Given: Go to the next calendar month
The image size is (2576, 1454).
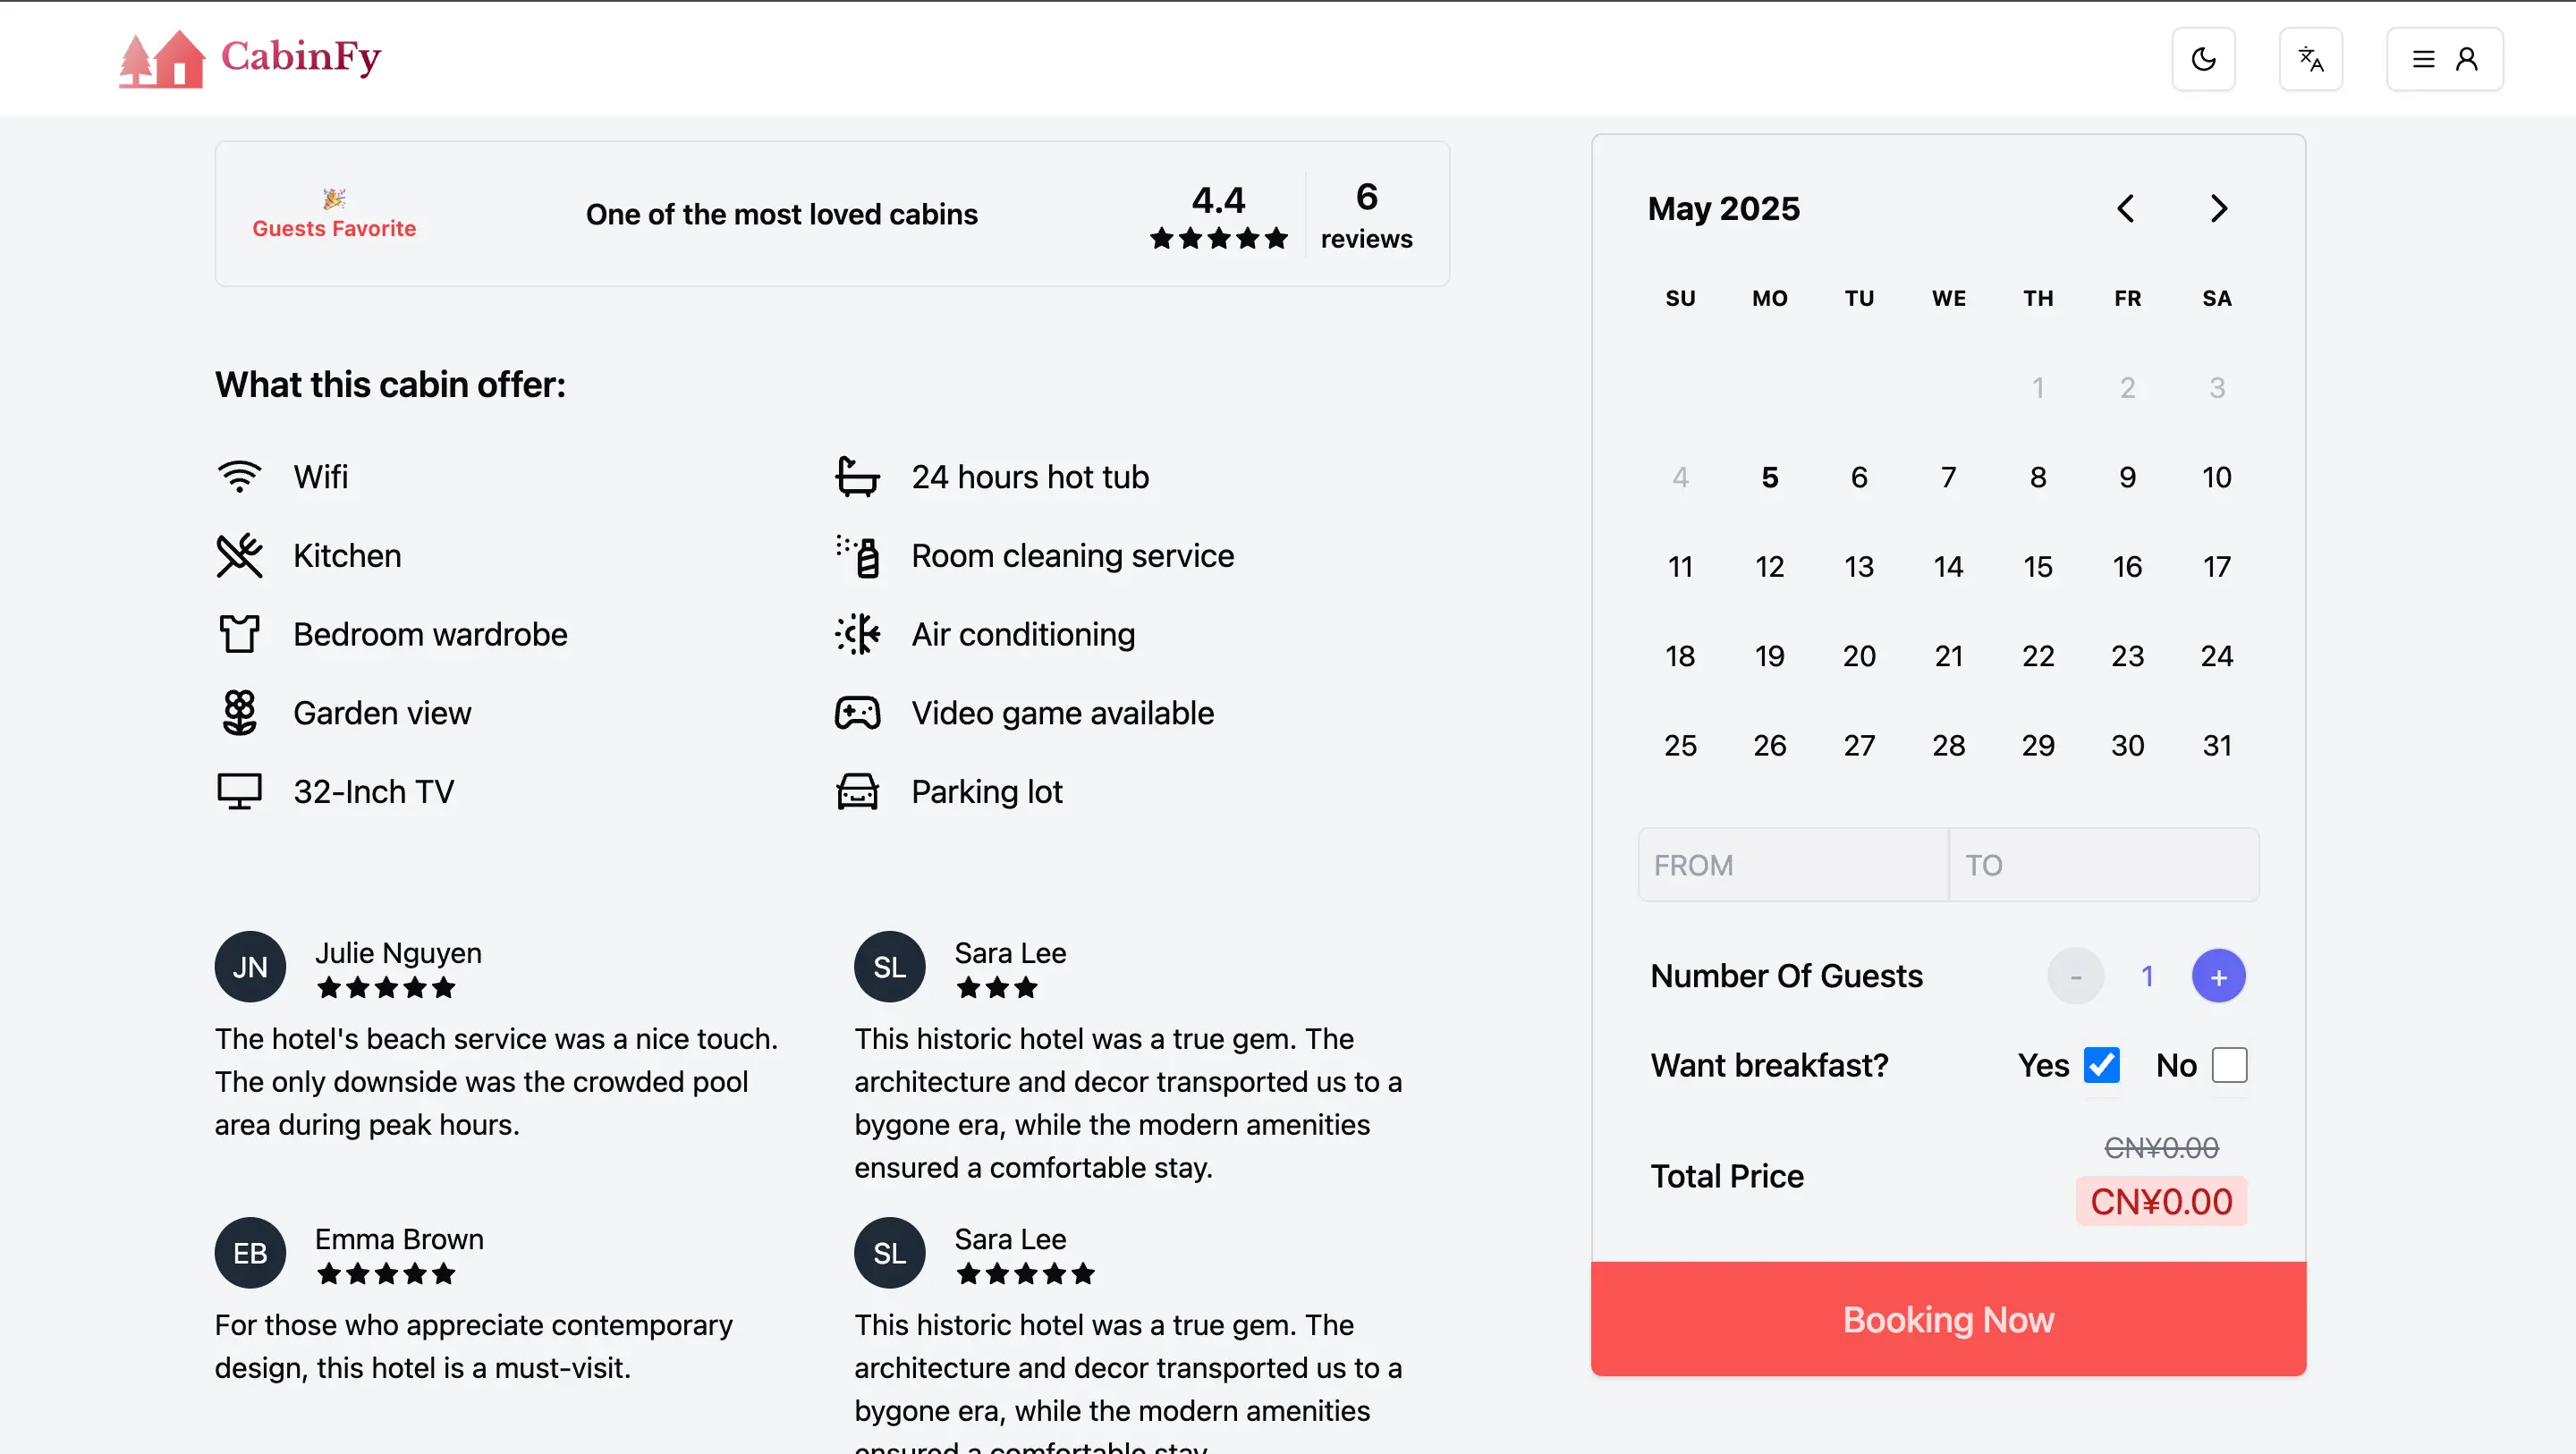Looking at the screenshot, I should tap(2218, 208).
